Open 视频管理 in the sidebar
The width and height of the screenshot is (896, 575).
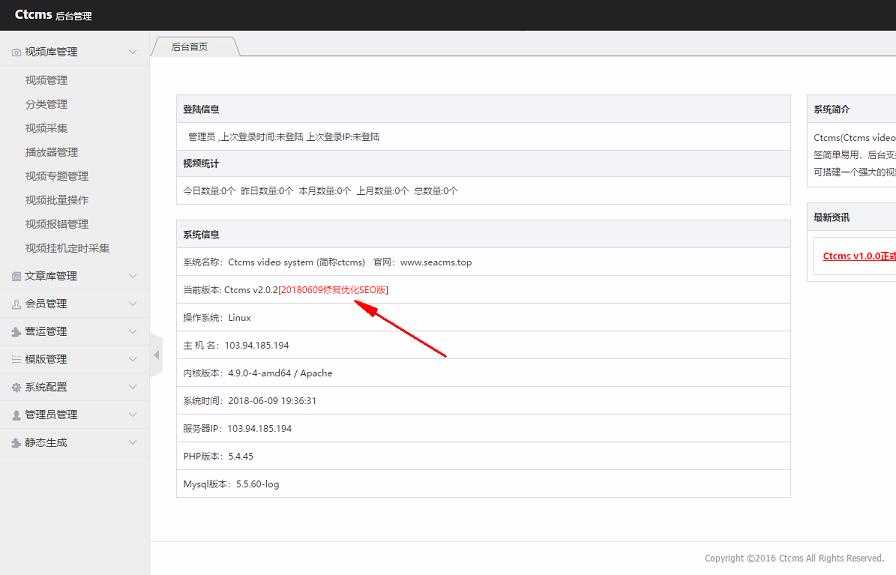(x=46, y=80)
